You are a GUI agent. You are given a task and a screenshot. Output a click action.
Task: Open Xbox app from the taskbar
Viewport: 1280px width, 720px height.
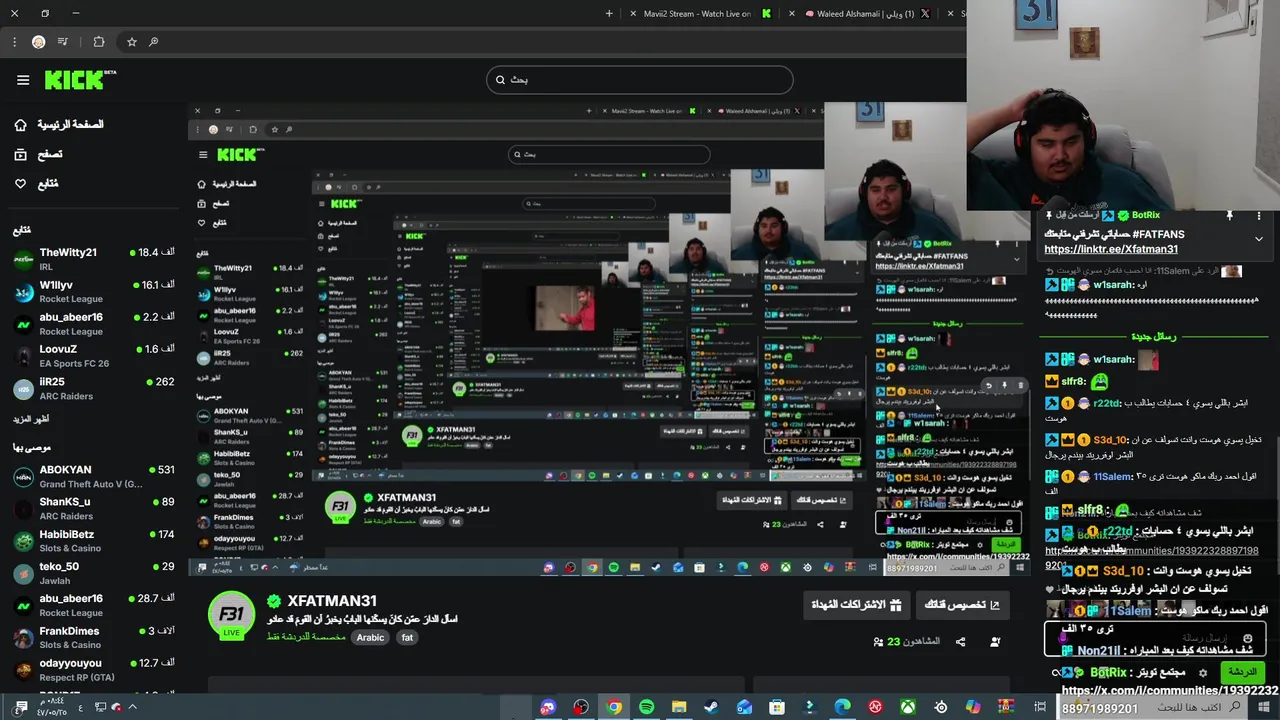coord(908,707)
